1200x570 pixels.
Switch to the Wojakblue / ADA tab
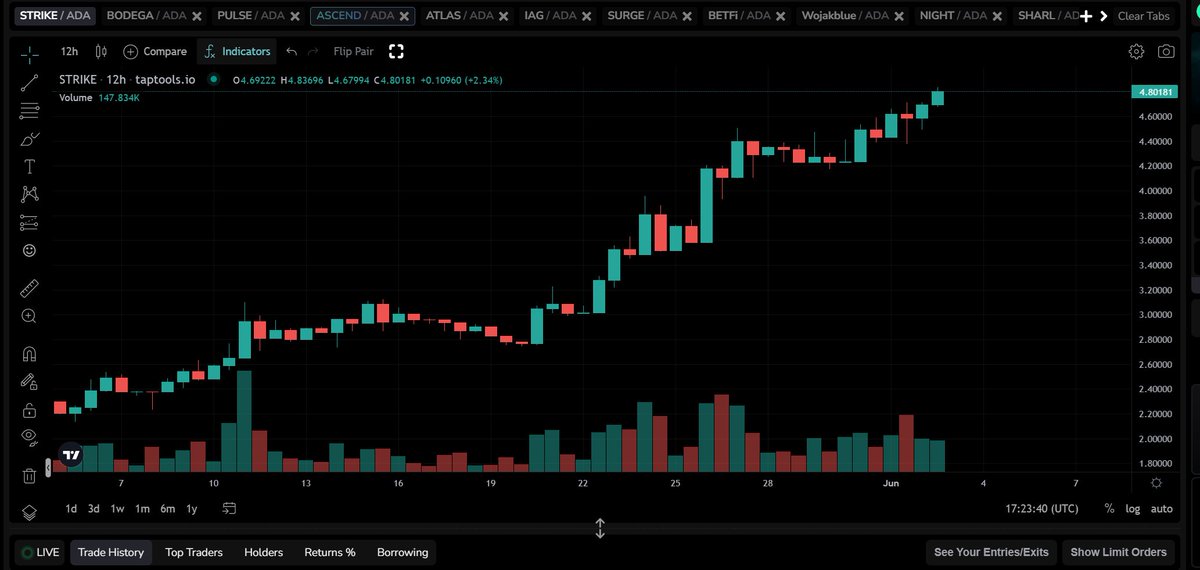[x=845, y=16]
